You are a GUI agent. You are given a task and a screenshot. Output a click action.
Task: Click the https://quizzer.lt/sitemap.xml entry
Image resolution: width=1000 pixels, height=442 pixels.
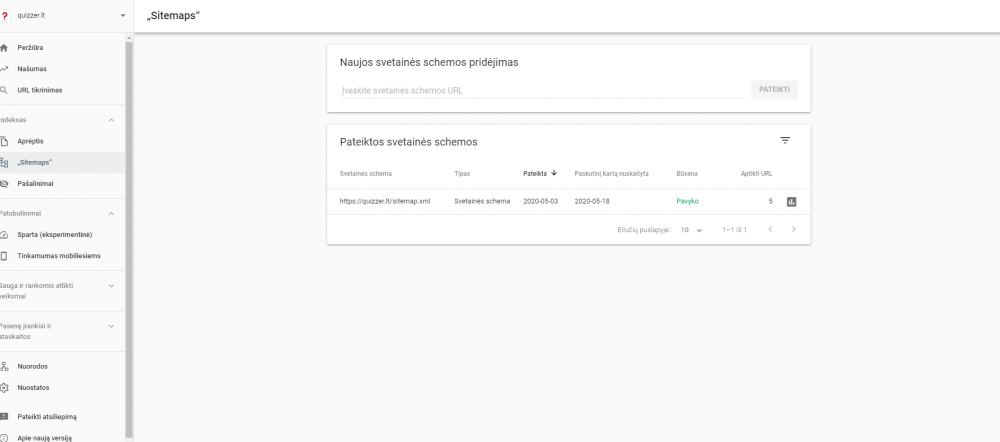(385, 201)
